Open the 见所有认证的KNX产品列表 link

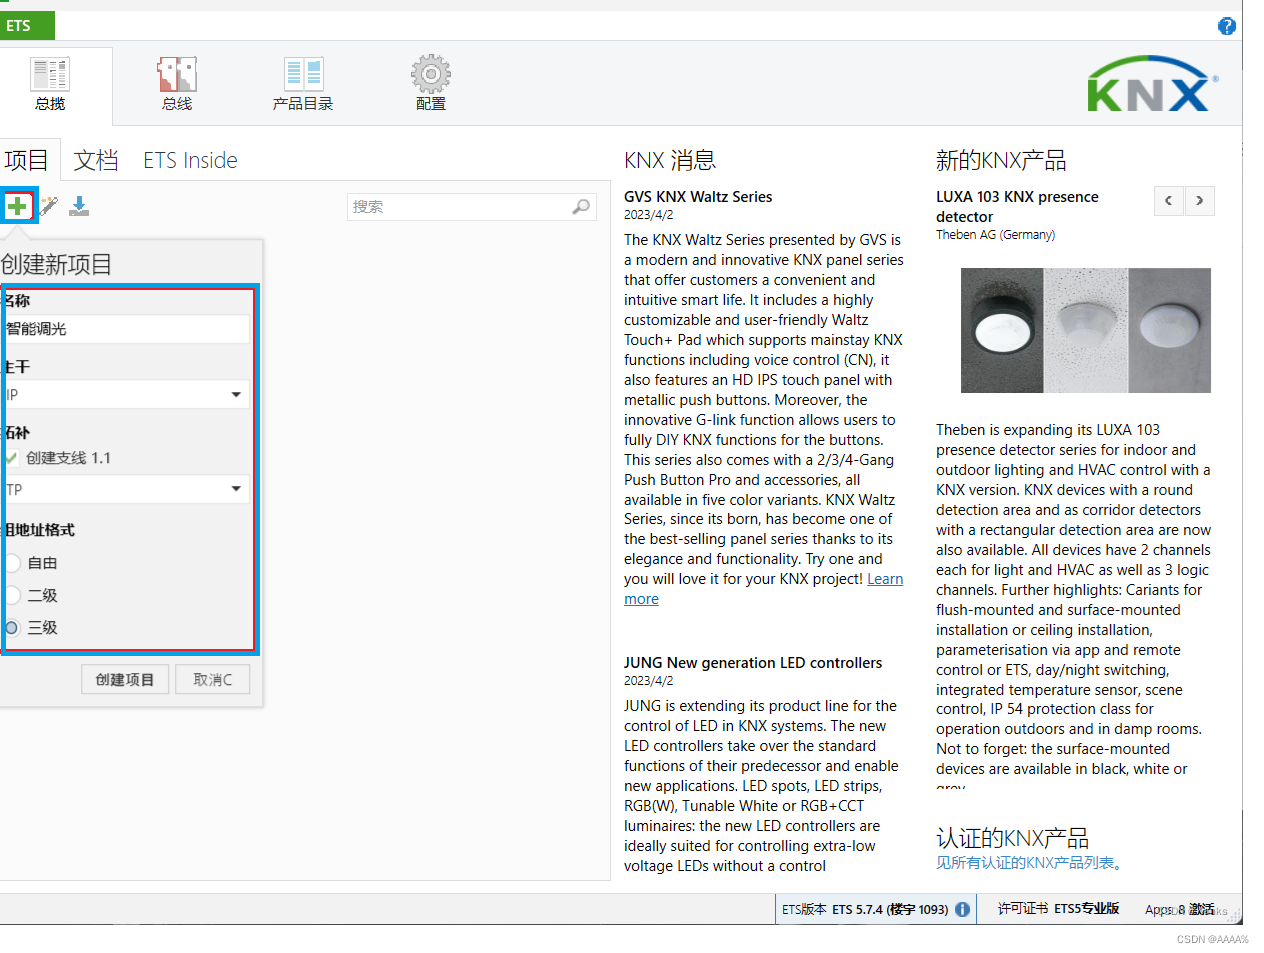point(1028,863)
